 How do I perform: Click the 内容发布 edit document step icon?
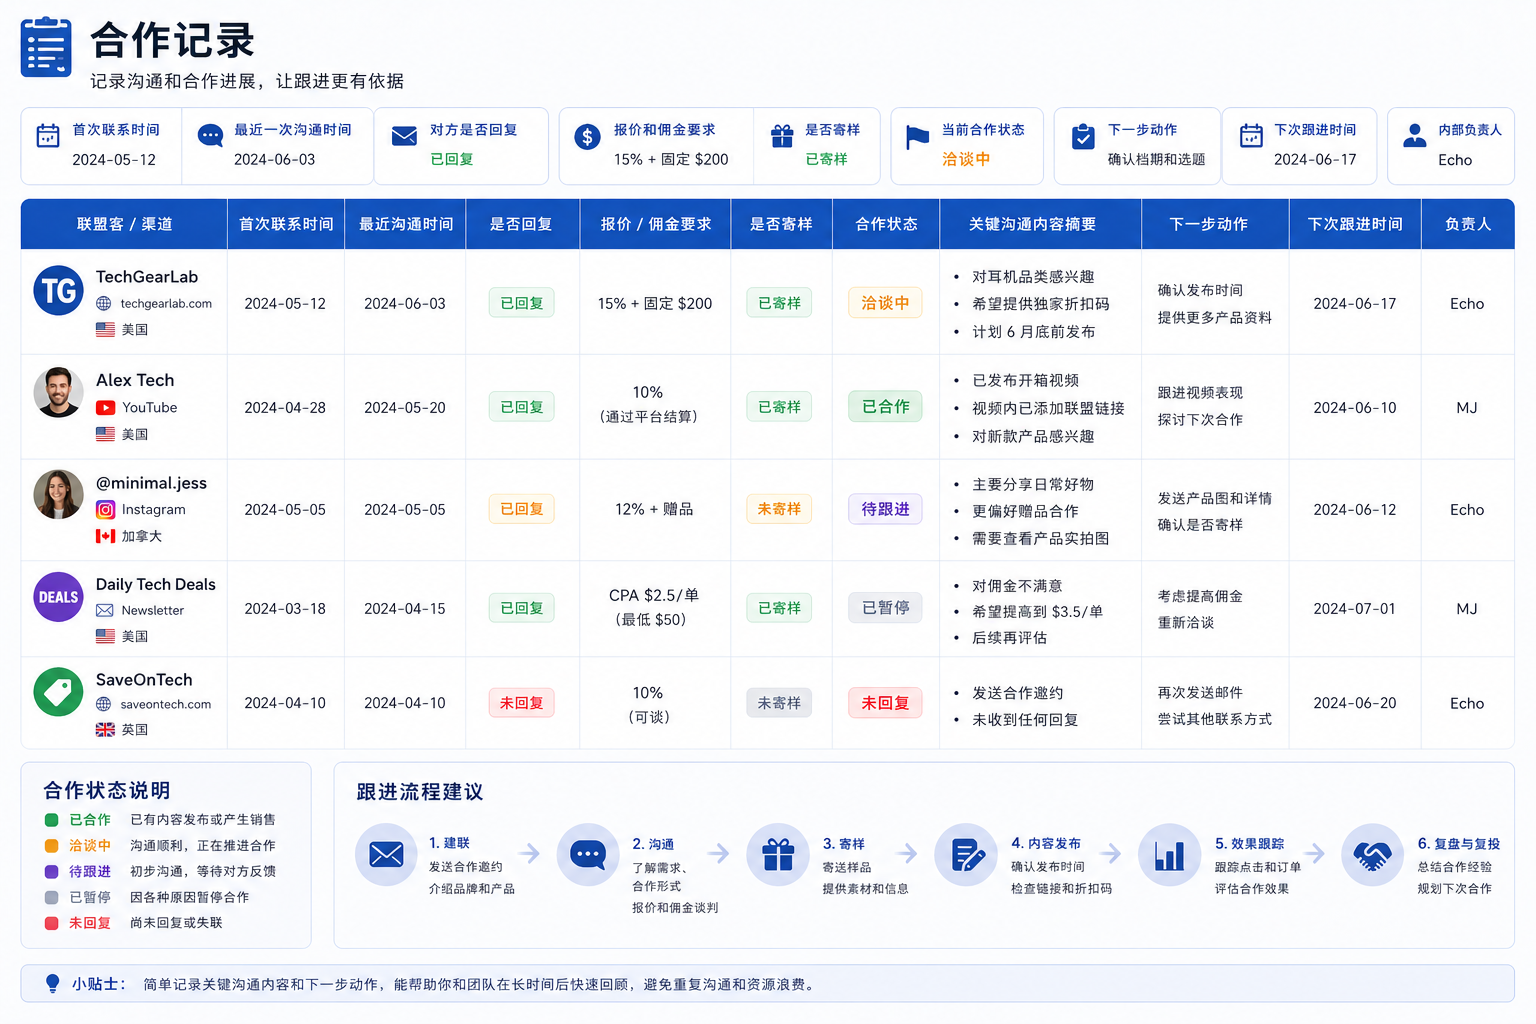(x=966, y=855)
